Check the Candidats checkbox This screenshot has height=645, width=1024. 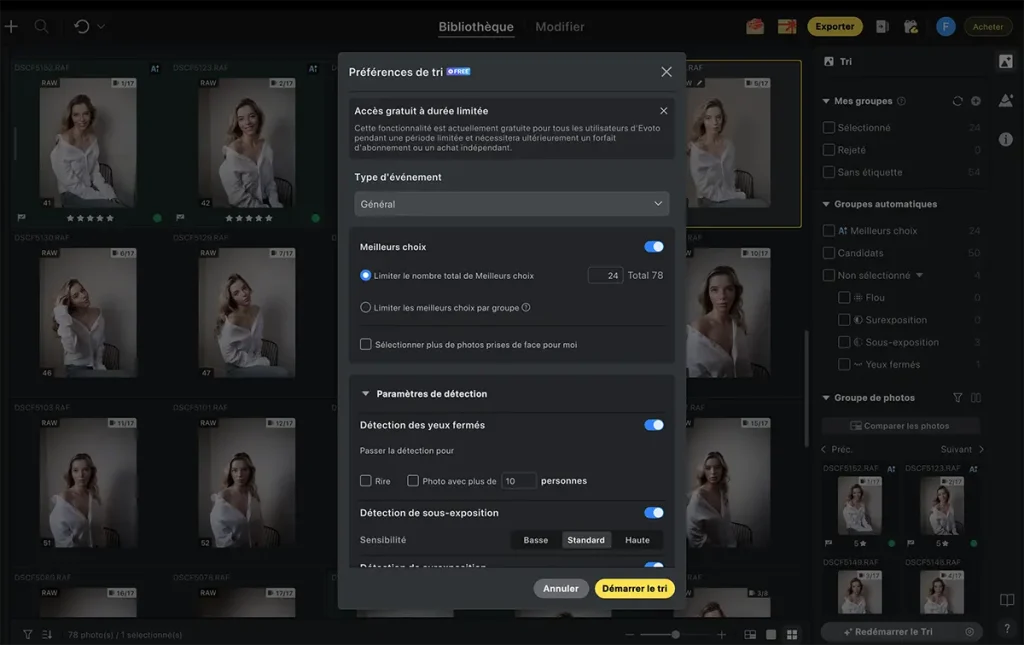pyautogui.click(x=829, y=253)
